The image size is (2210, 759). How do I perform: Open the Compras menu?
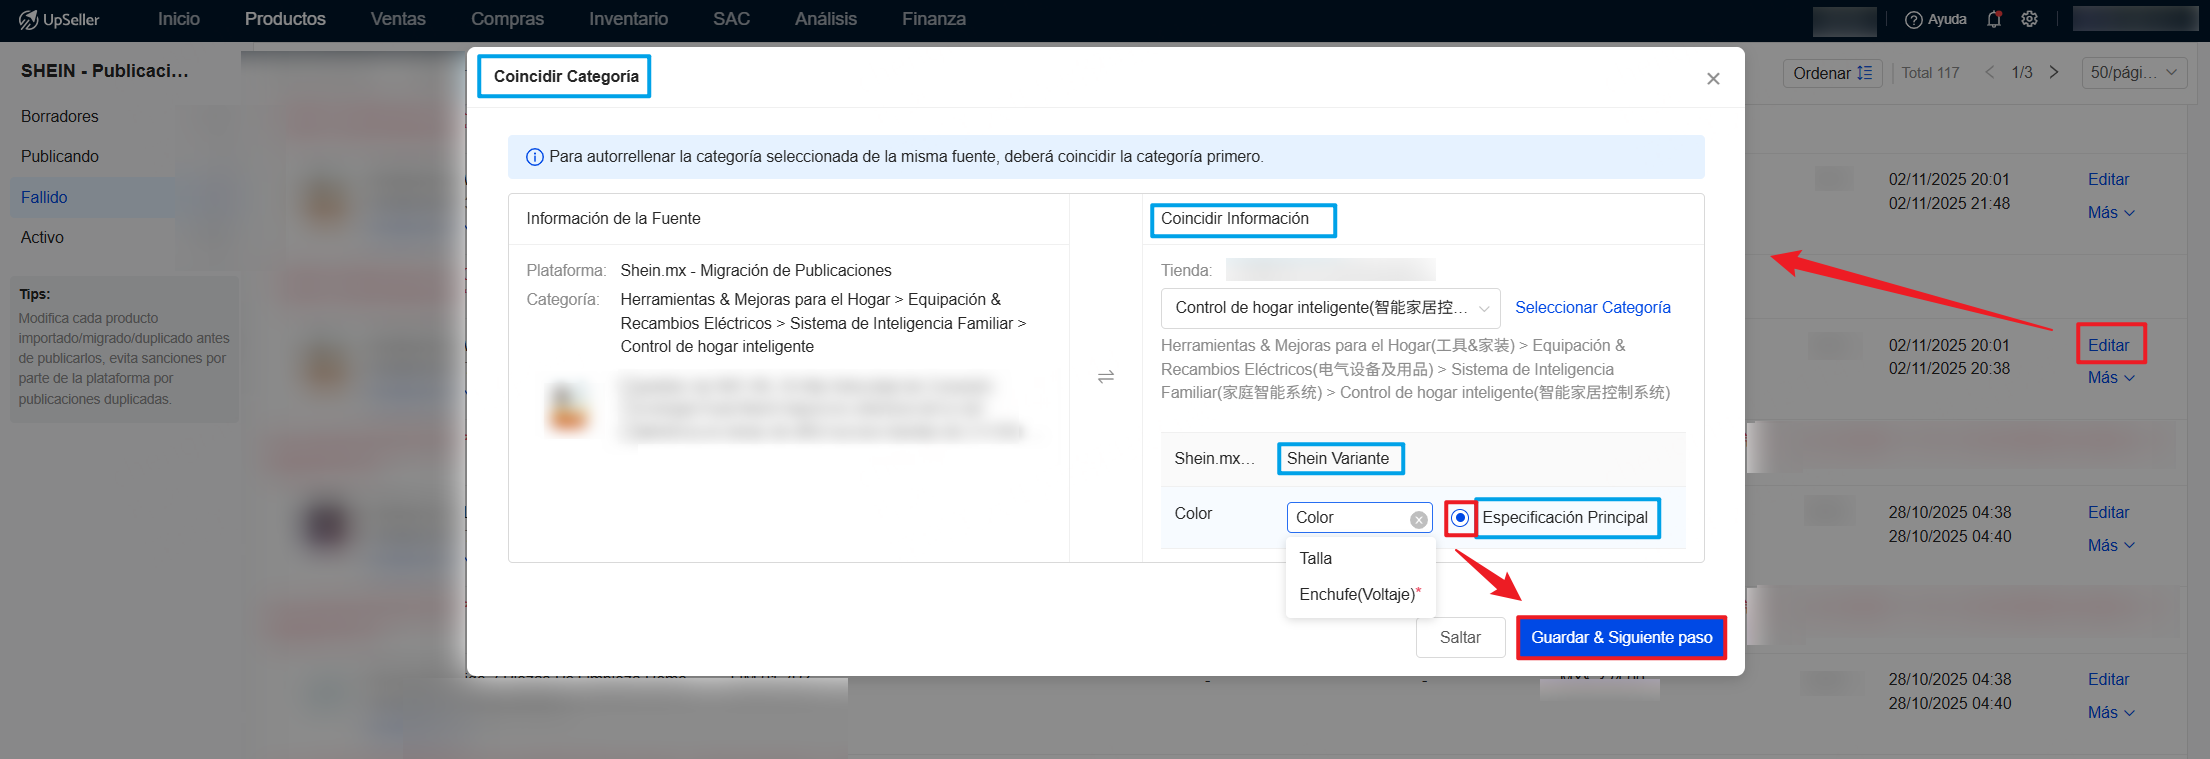pyautogui.click(x=508, y=19)
